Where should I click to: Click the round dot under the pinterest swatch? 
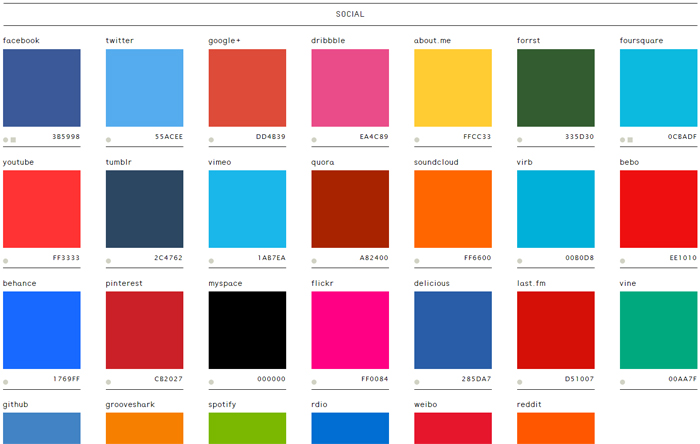(108, 382)
